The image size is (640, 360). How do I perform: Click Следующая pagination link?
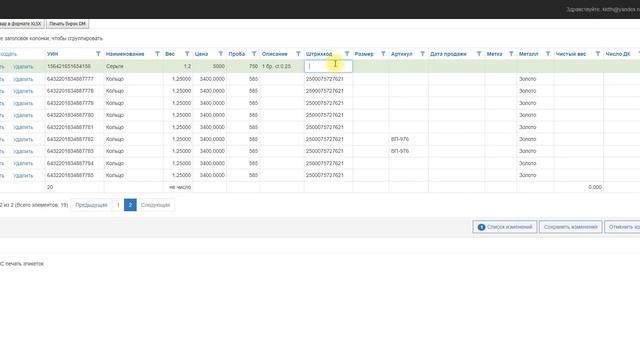(x=155, y=205)
